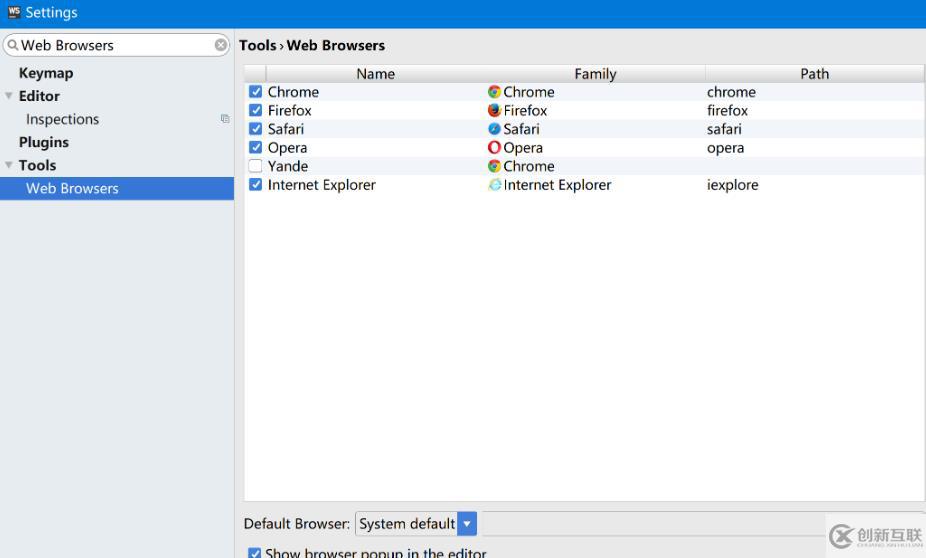This screenshot has width=926, height=558.
Task: Click Tools in the breadcrumb
Action: pos(257,45)
